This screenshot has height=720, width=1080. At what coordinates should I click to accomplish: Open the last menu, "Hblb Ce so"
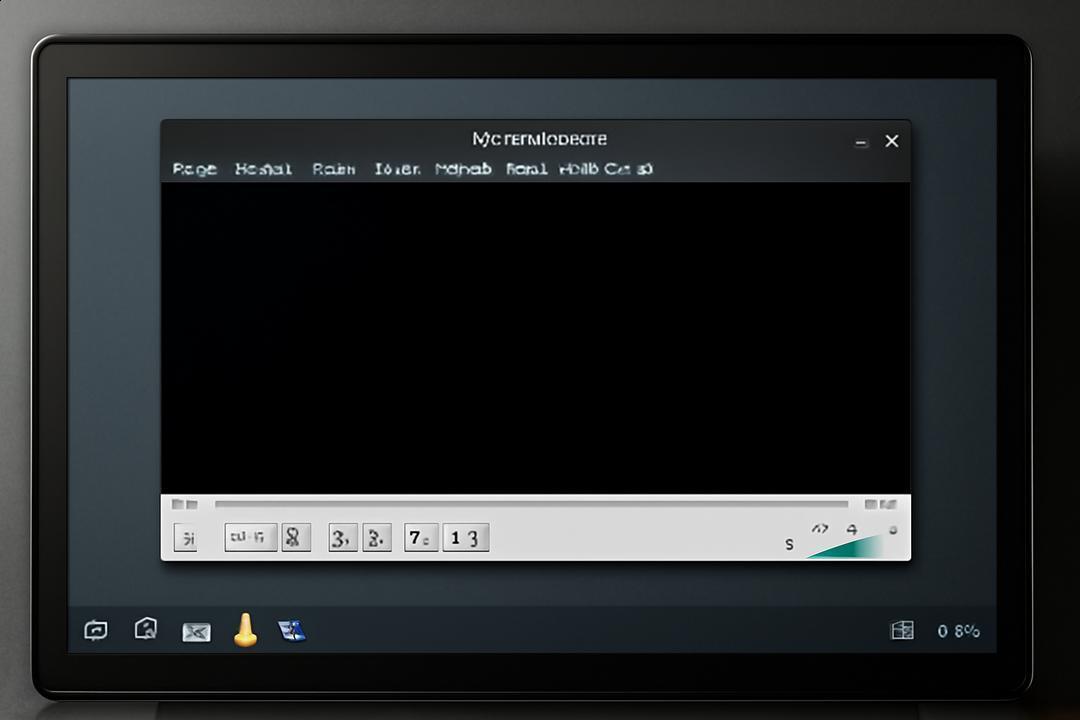605,169
